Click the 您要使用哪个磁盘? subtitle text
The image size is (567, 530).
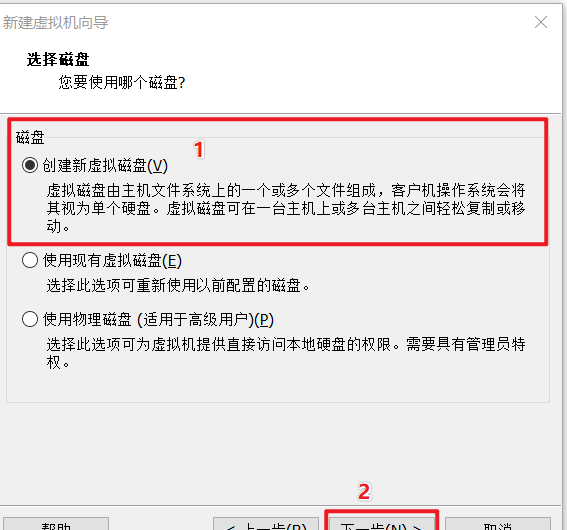122,82
